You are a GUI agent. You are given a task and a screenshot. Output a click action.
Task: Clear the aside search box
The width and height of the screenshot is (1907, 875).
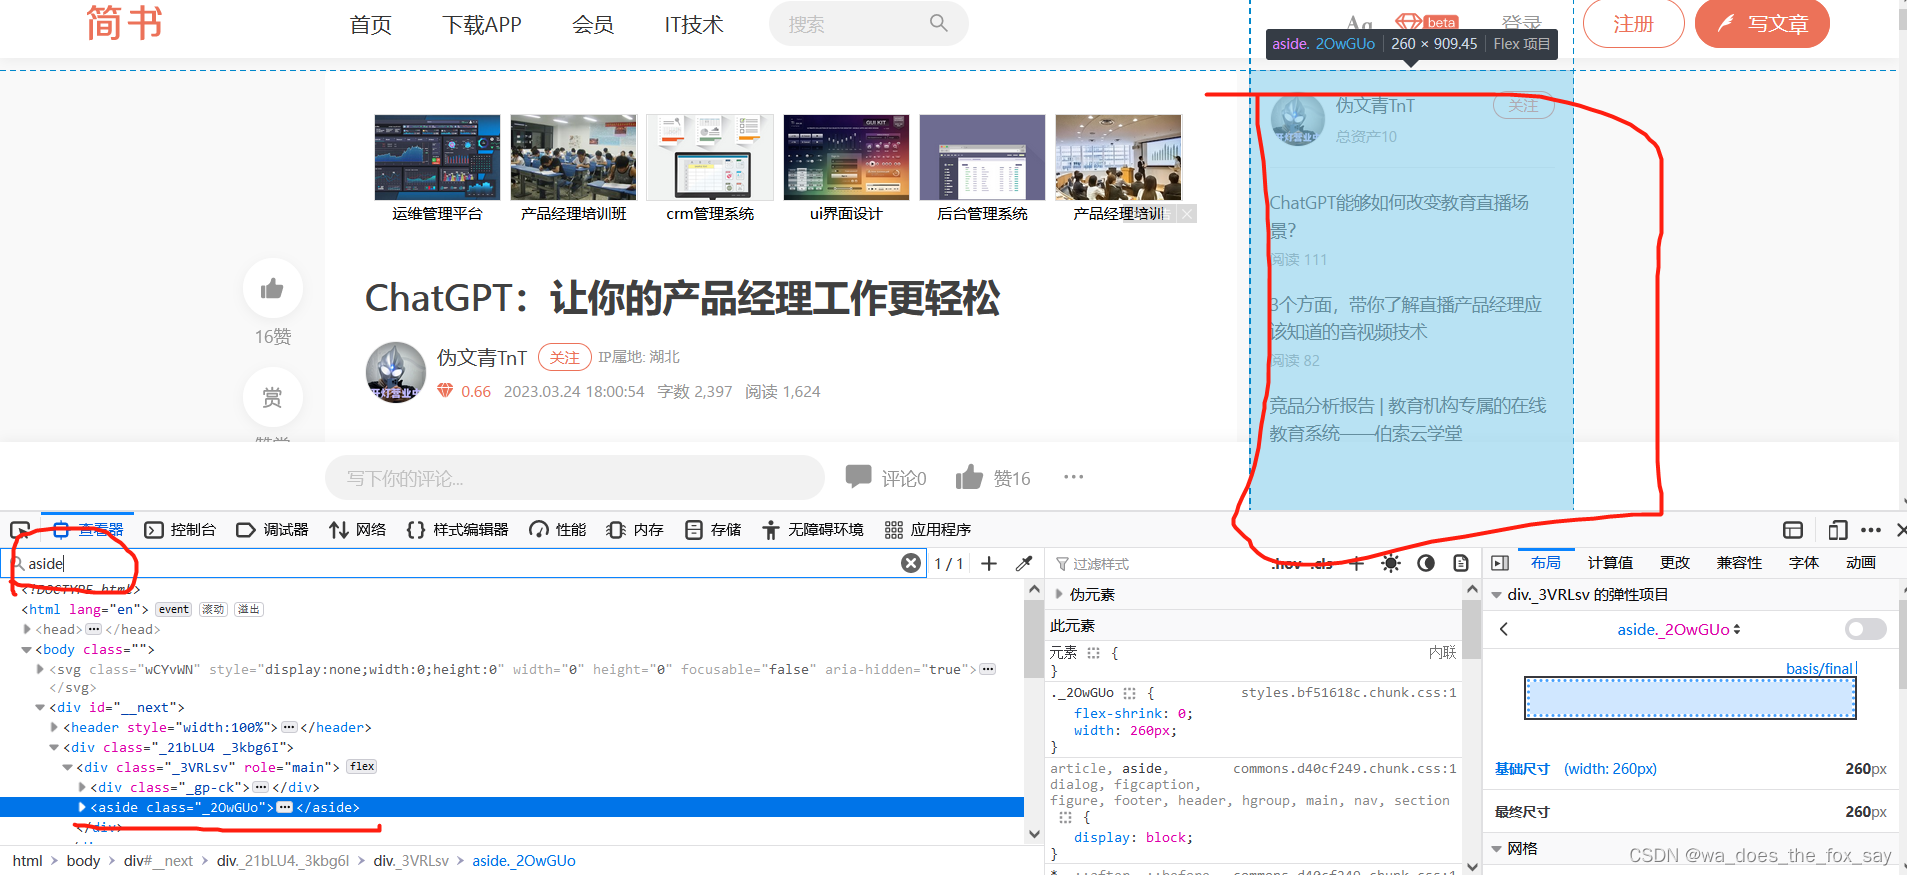(x=911, y=563)
